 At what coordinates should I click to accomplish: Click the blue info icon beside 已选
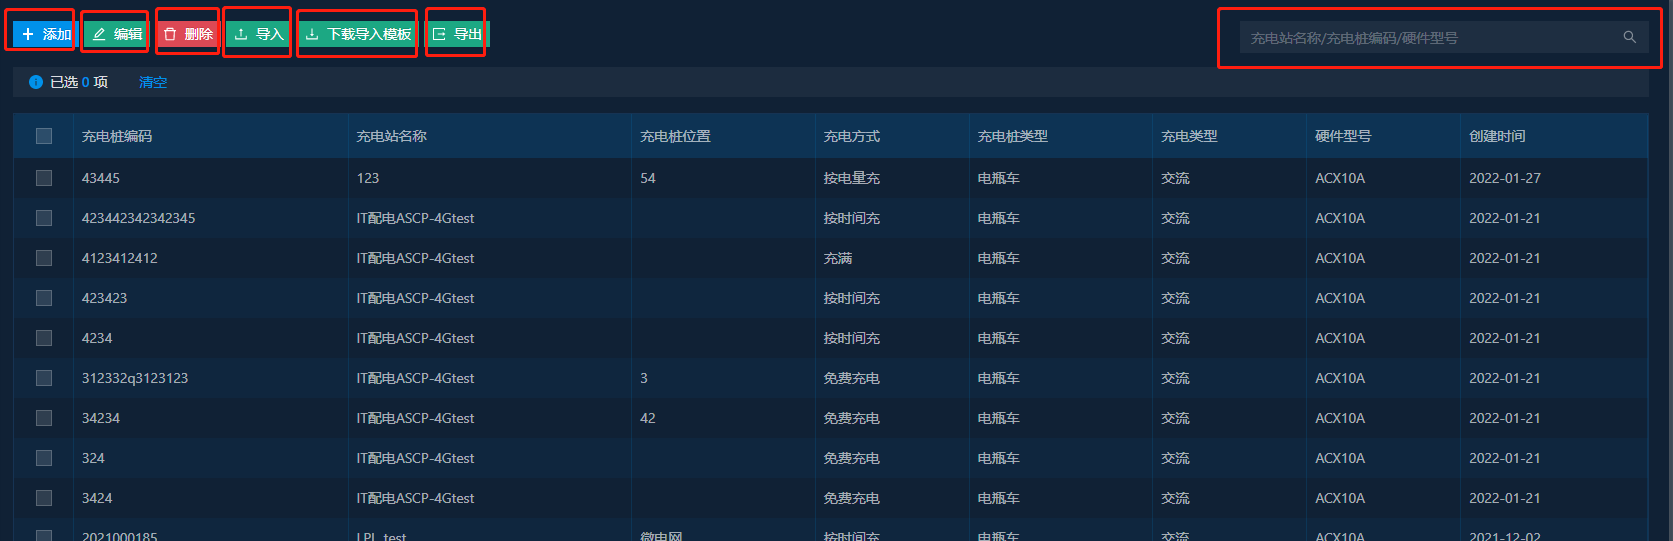pyautogui.click(x=36, y=82)
